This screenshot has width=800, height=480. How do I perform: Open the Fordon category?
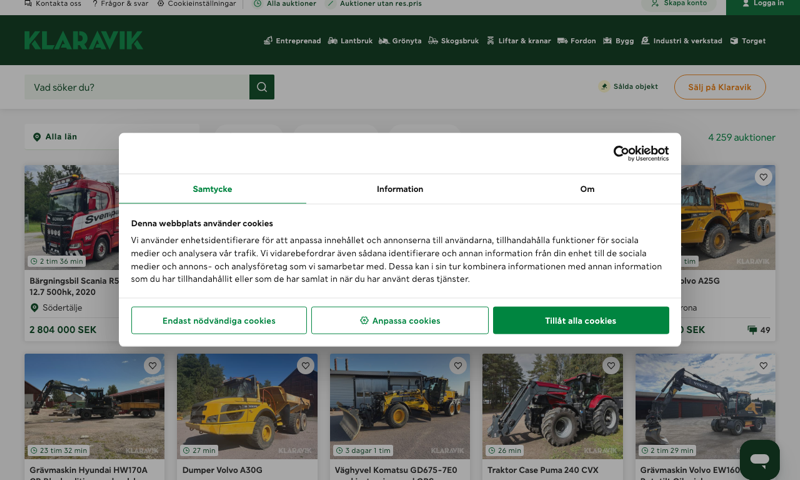click(x=577, y=41)
